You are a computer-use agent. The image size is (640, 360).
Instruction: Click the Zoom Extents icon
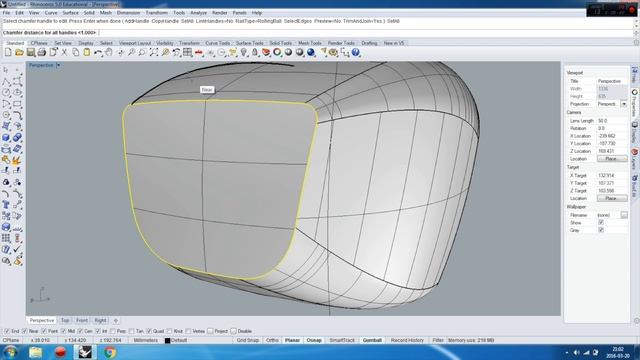153,52
